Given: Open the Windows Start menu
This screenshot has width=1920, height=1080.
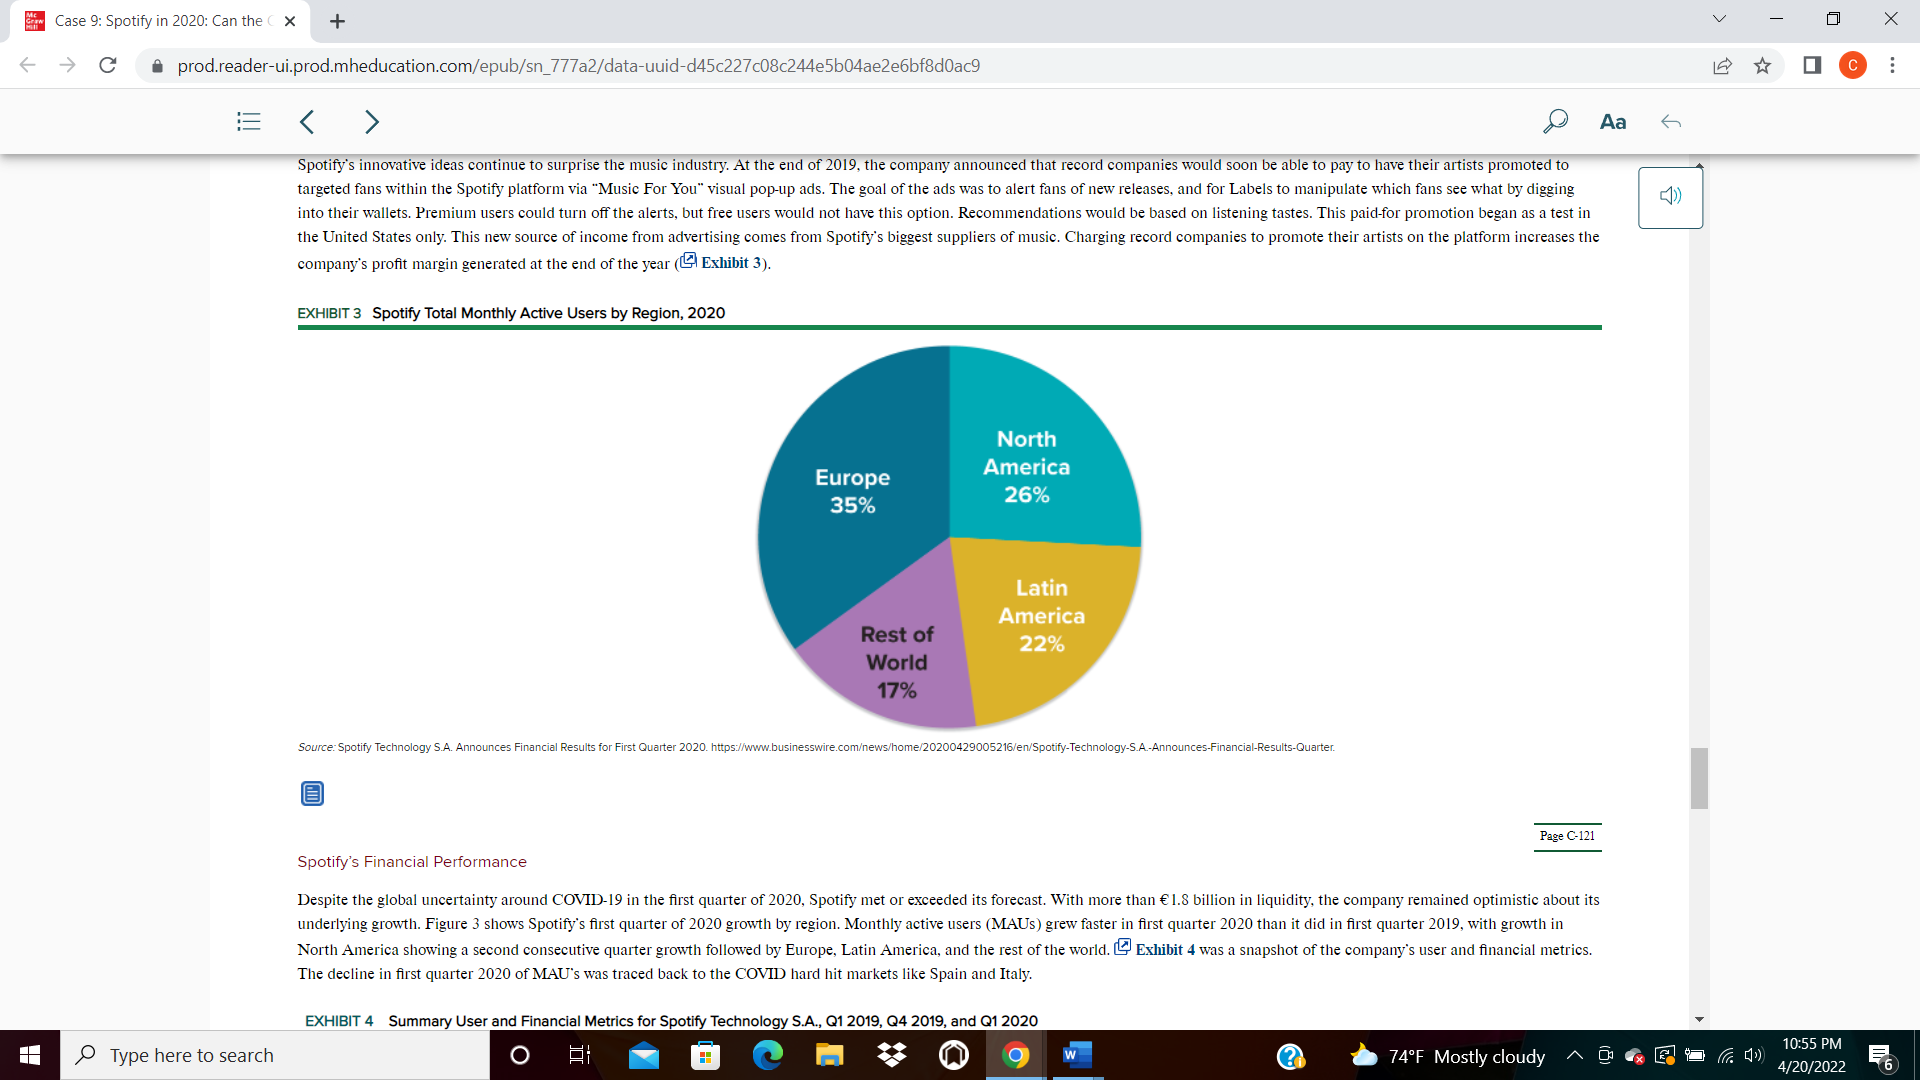Looking at the screenshot, I should point(30,1055).
